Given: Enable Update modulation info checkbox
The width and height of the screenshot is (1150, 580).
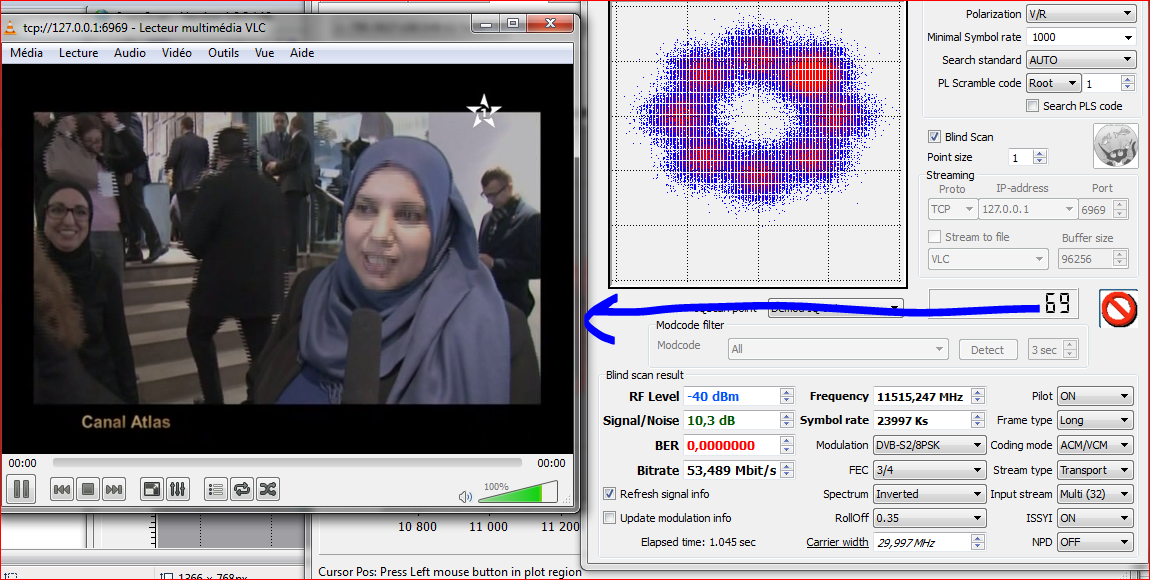Looking at the screenshot, I should click(610, 518).
